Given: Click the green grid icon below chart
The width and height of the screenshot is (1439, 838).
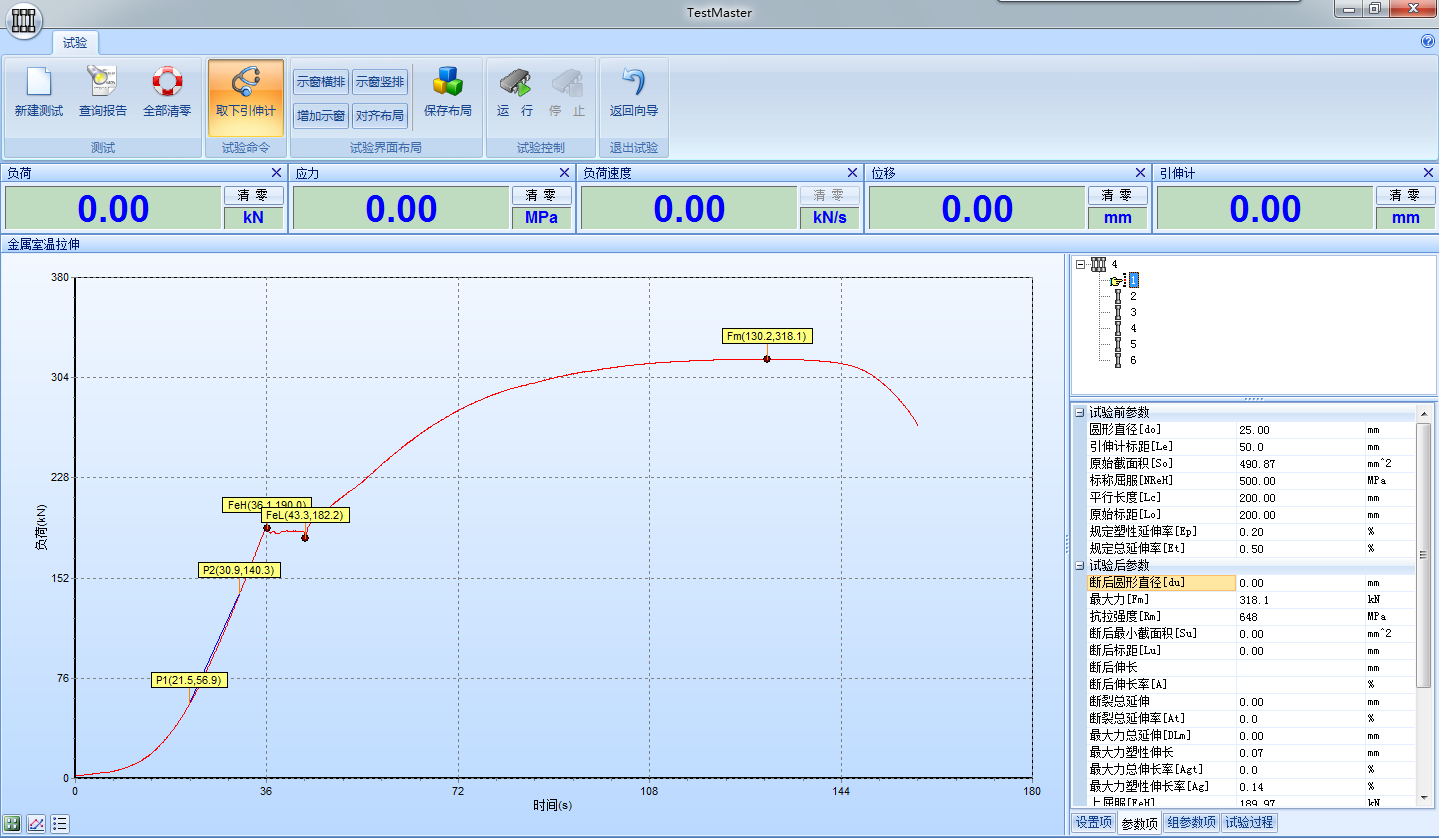Looking at the screenshot, I should coord(13,824).
